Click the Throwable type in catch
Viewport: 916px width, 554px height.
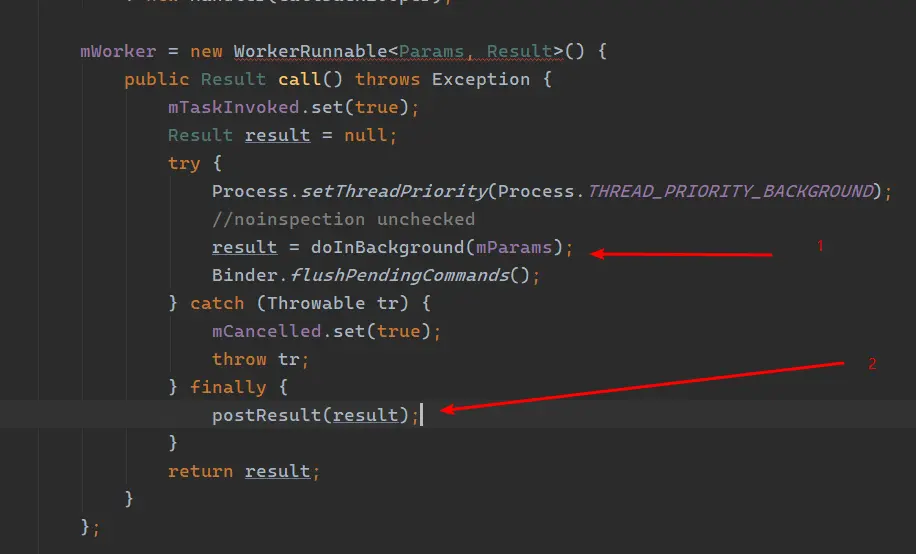pos(316,303)
